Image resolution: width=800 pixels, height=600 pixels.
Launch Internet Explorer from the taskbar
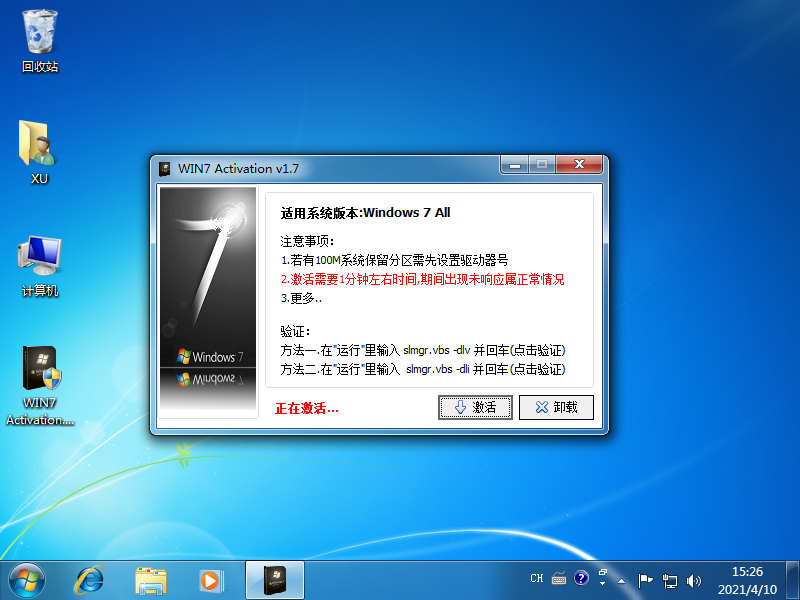(x=91, y=578)
